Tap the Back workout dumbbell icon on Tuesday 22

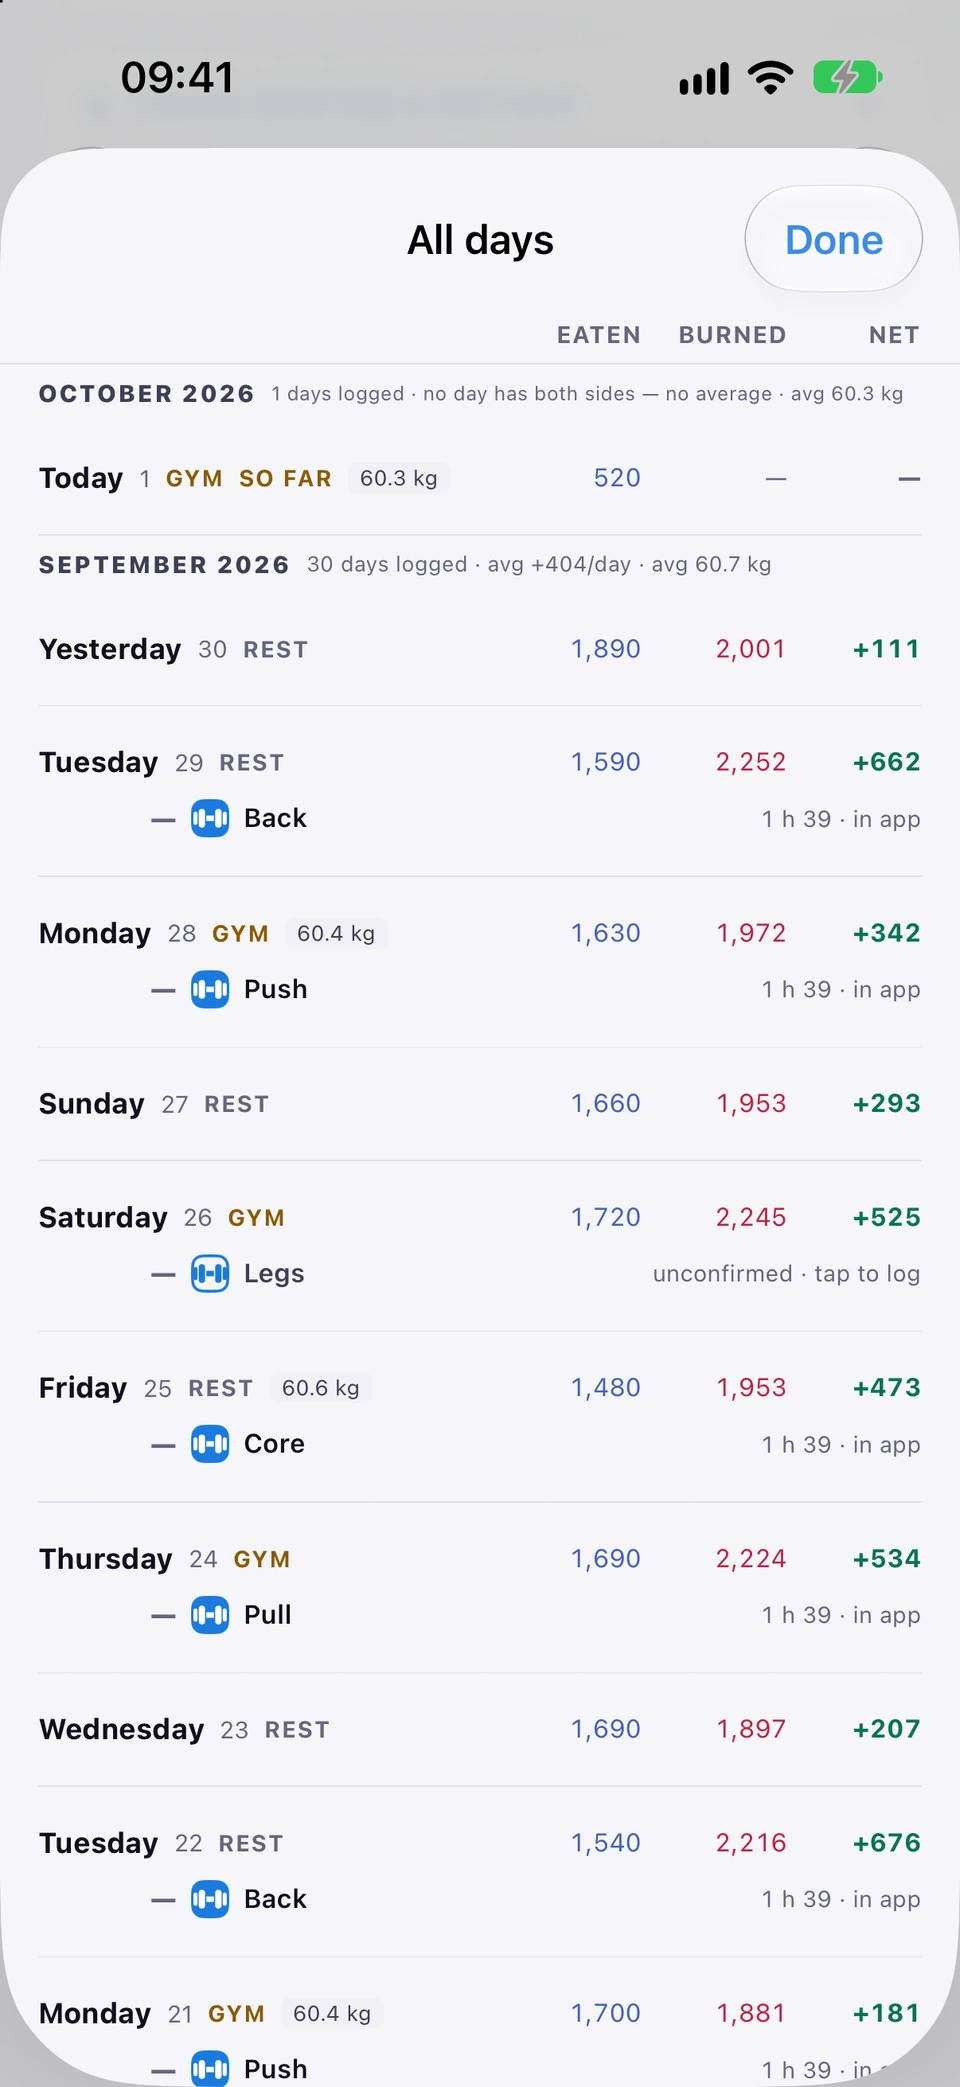[x=210, y=1899]
